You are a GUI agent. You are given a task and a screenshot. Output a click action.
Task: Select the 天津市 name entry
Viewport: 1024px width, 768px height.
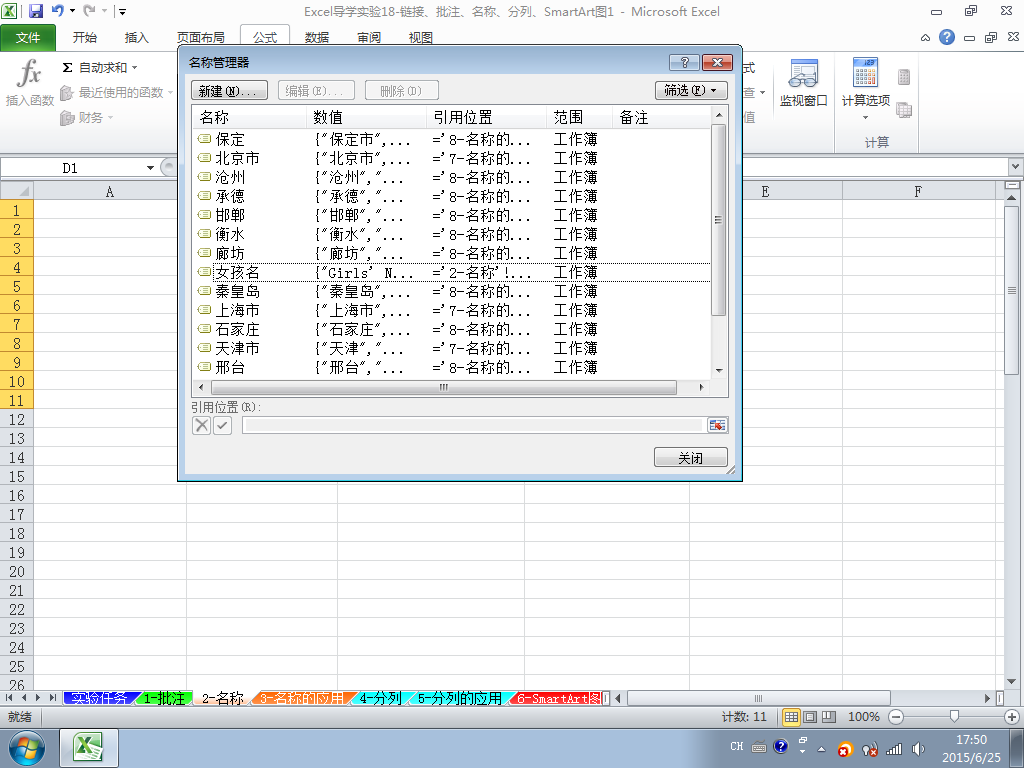(x=452, y=348)
